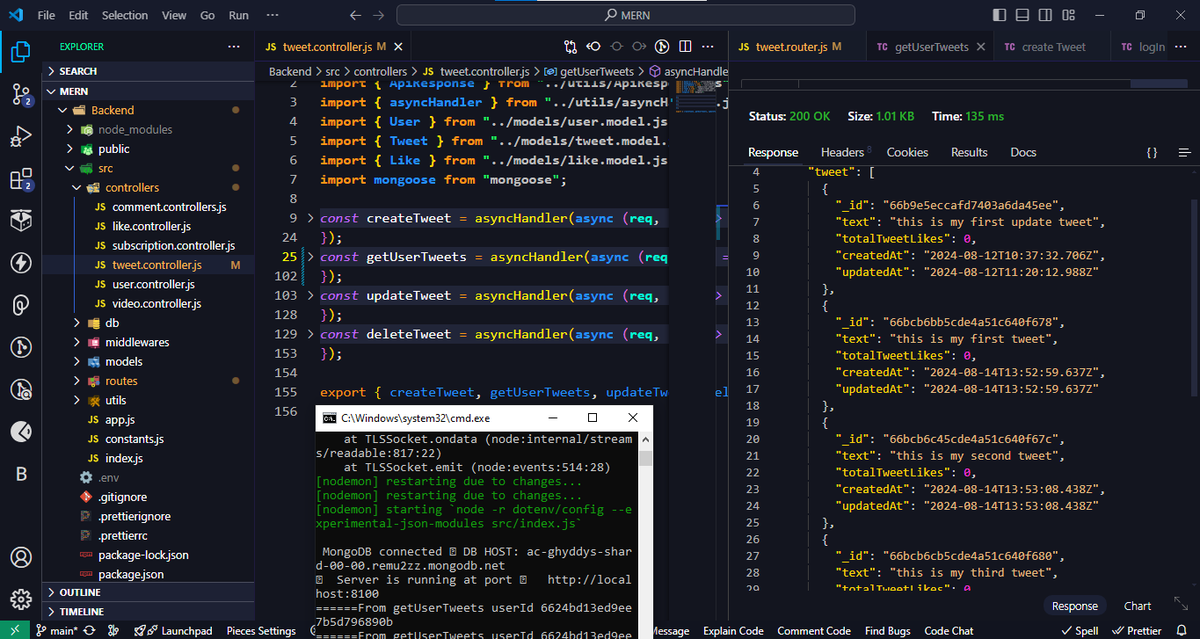Close the tweet.controller.js tab
This screenshot has width=1200, height=639.
click(x=397, y=47)
